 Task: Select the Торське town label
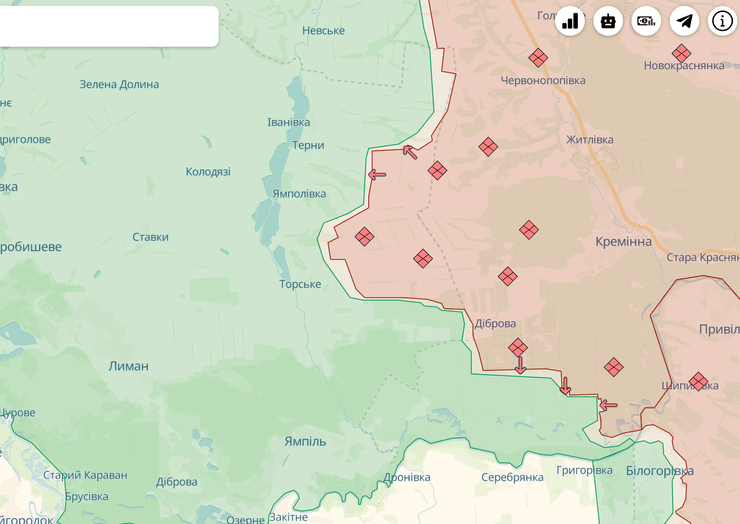tap(300, 284)
